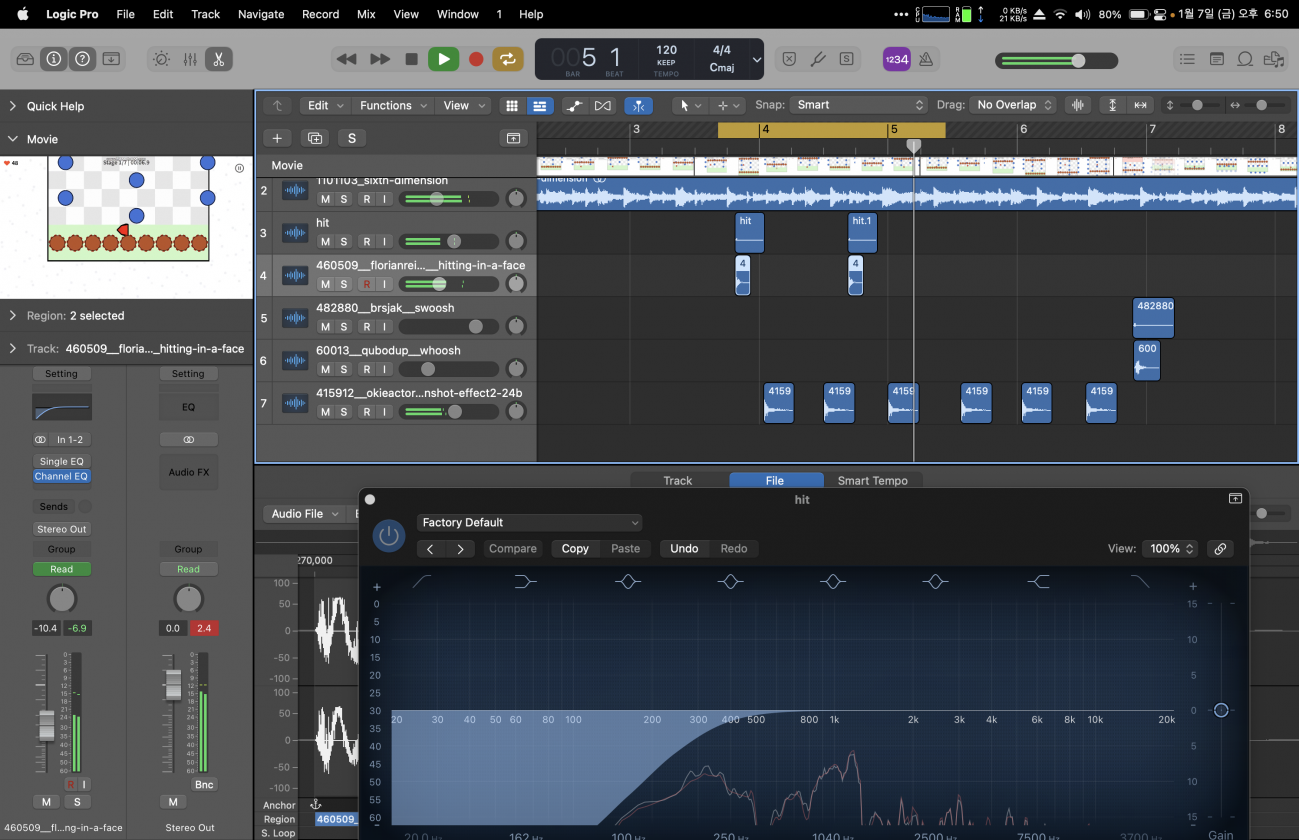1299x840 pixels.
Task: Open the left-click pointer tool menu
Action: 690,105
